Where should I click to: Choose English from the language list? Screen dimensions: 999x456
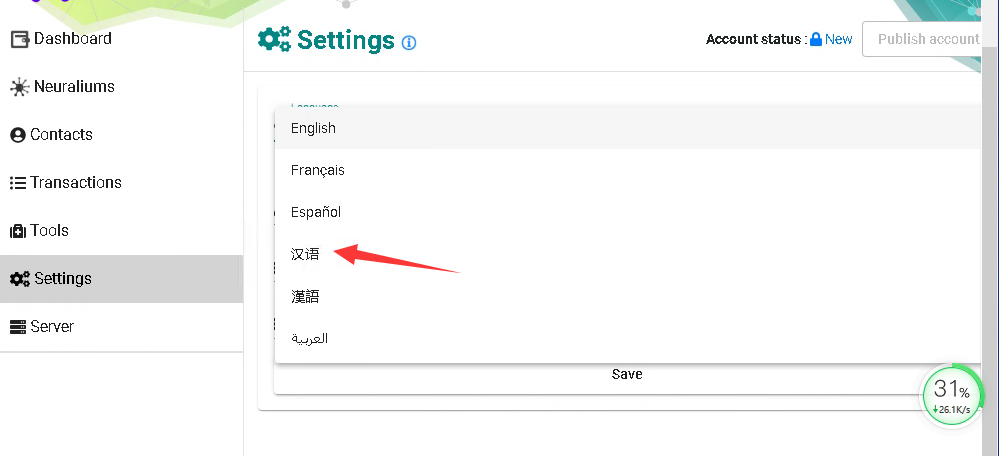point(627,128)
